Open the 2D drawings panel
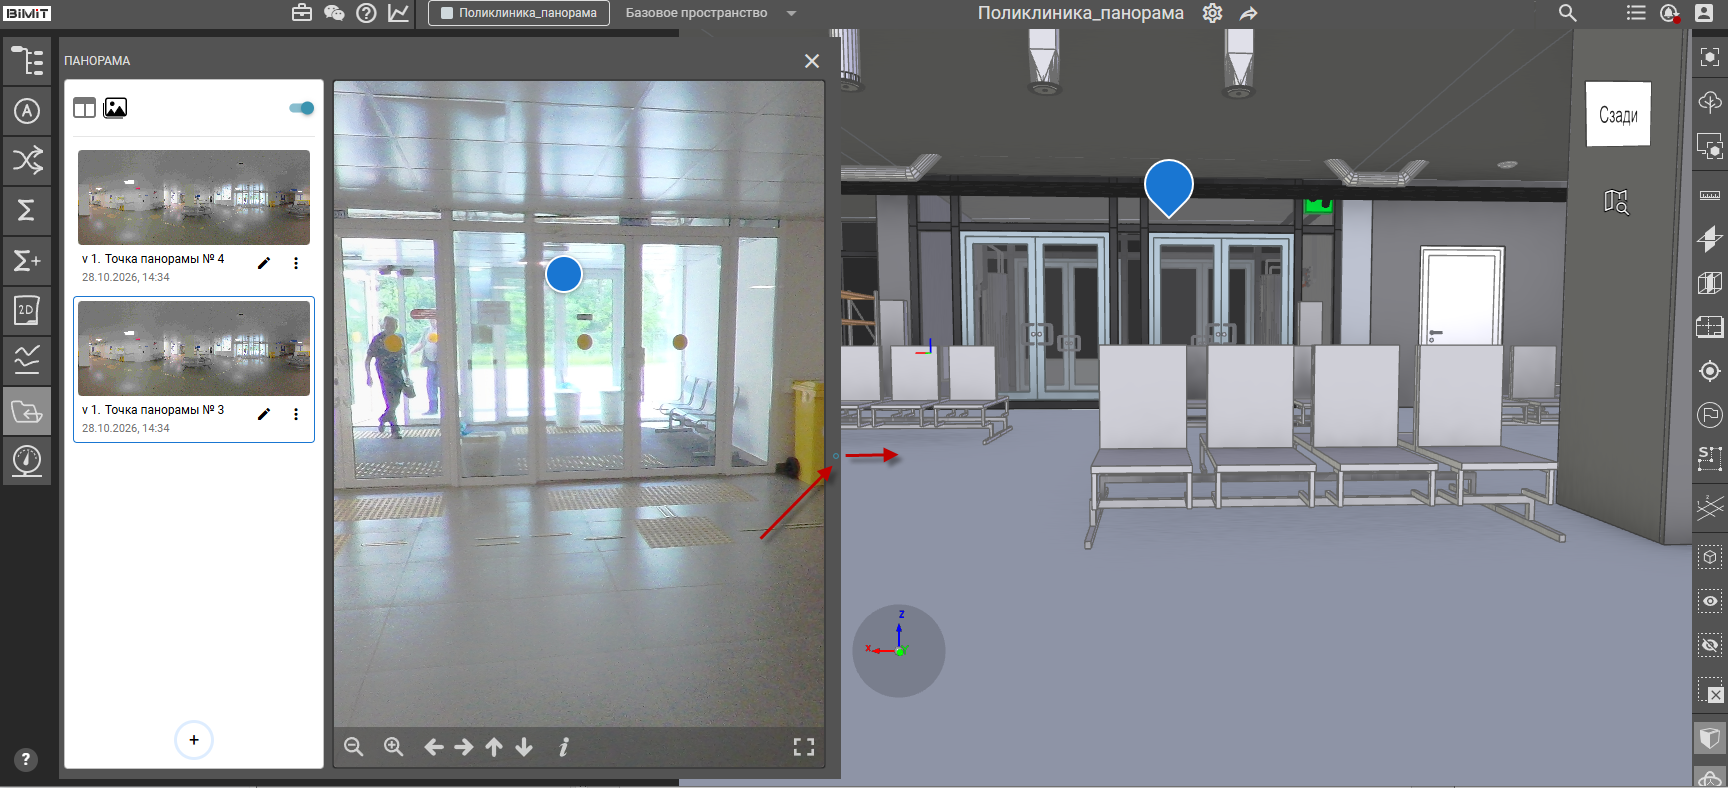The height and width of the screenshot is (788, 1728). pos(27,310)
